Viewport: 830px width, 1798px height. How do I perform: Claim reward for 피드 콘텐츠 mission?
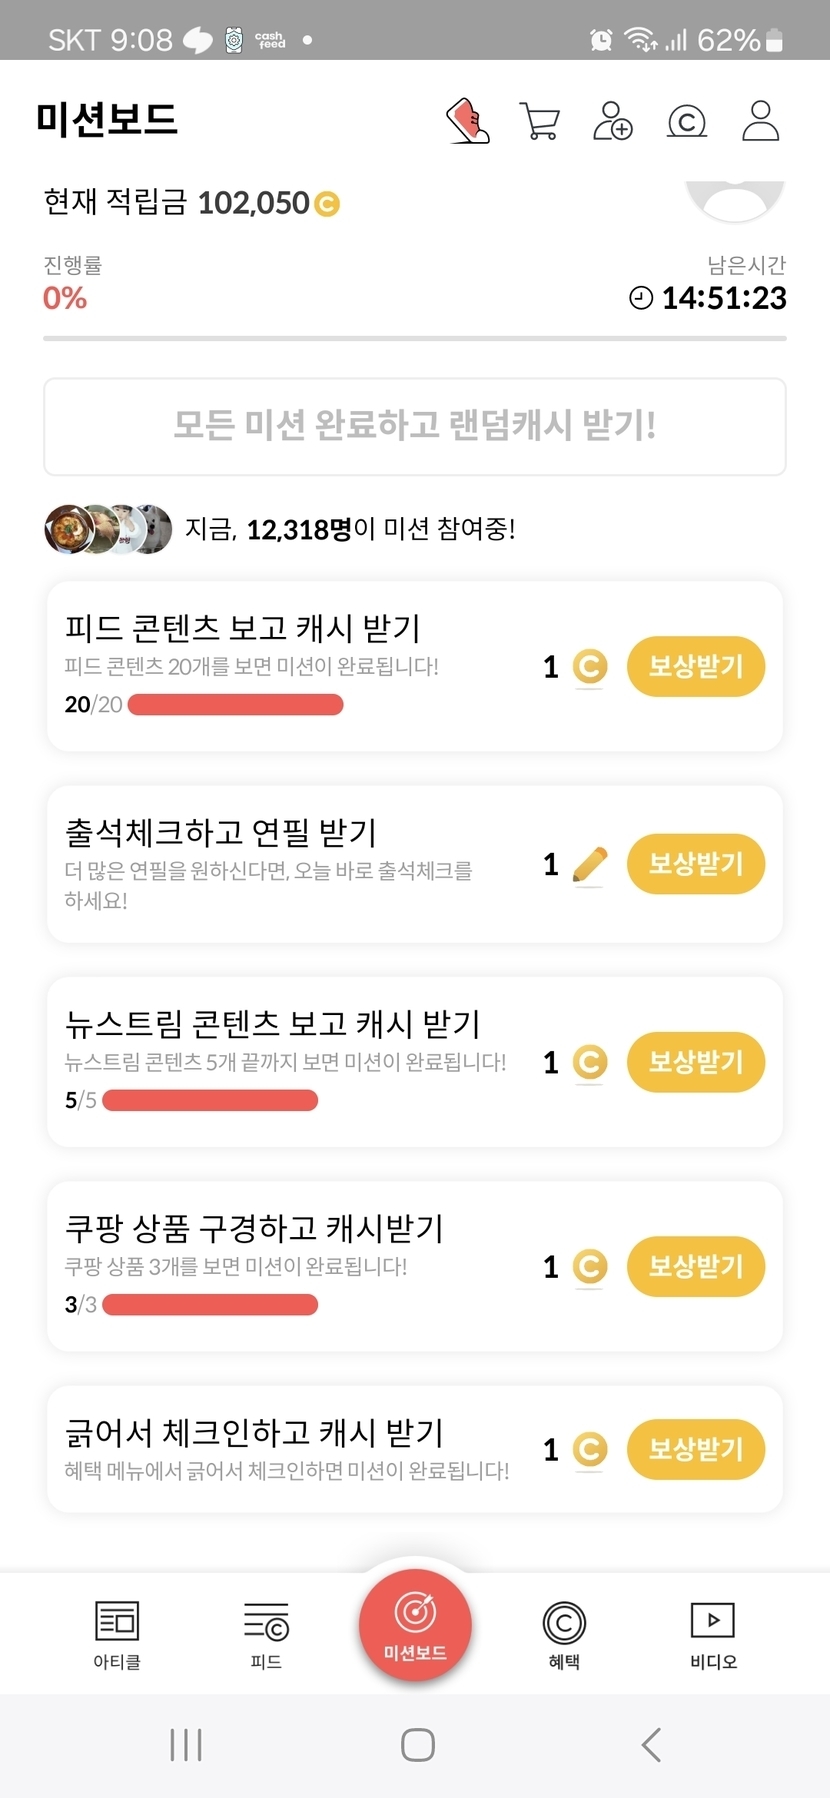click(696, 666)
